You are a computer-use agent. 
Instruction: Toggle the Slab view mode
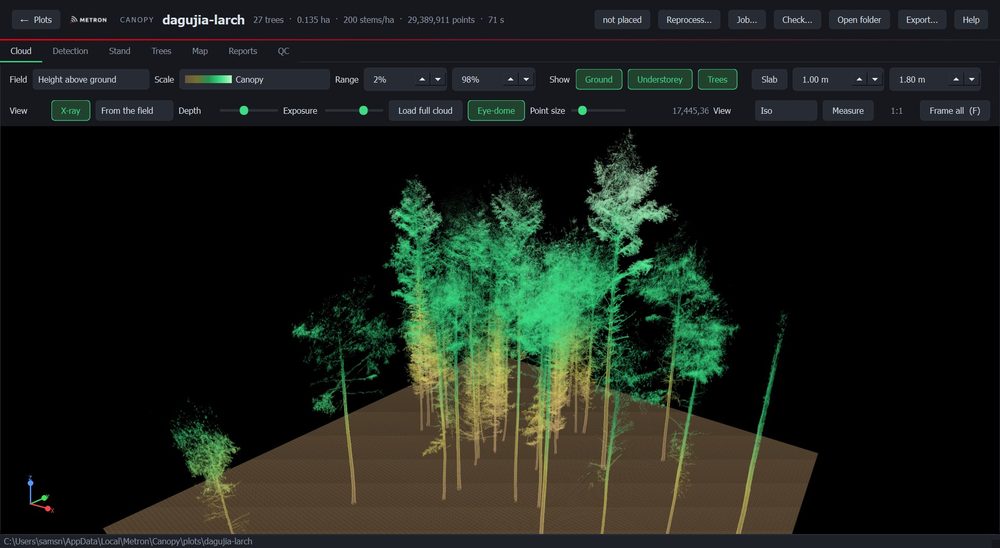coord(769,80)
